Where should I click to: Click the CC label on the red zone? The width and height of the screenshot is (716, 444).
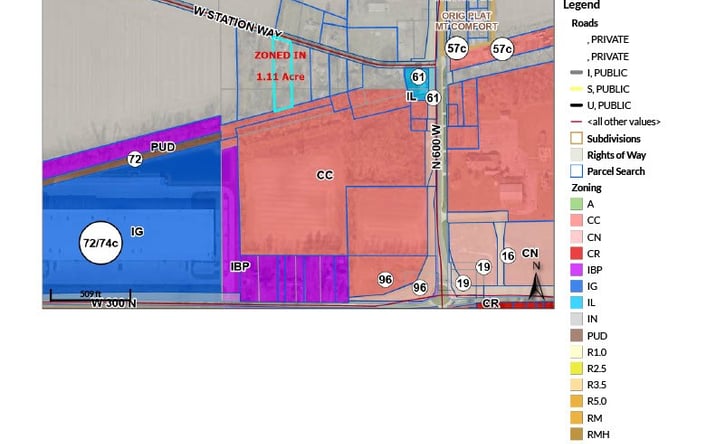pos(325,175)
